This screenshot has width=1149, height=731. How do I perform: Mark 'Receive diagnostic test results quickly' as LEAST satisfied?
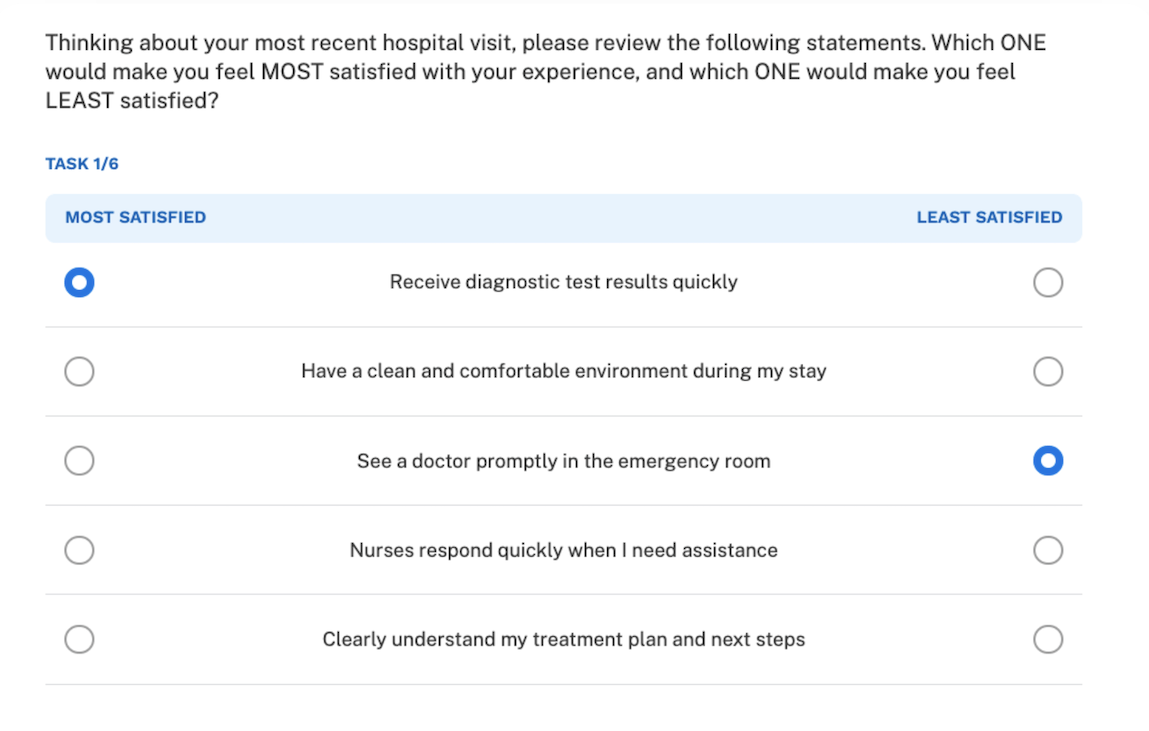1048,282
